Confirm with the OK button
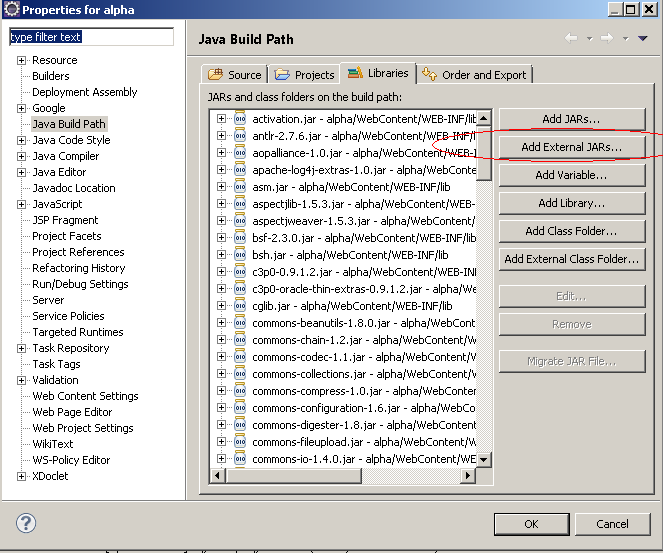This screenshot has height=553, width=663. (x=531, y=524)
